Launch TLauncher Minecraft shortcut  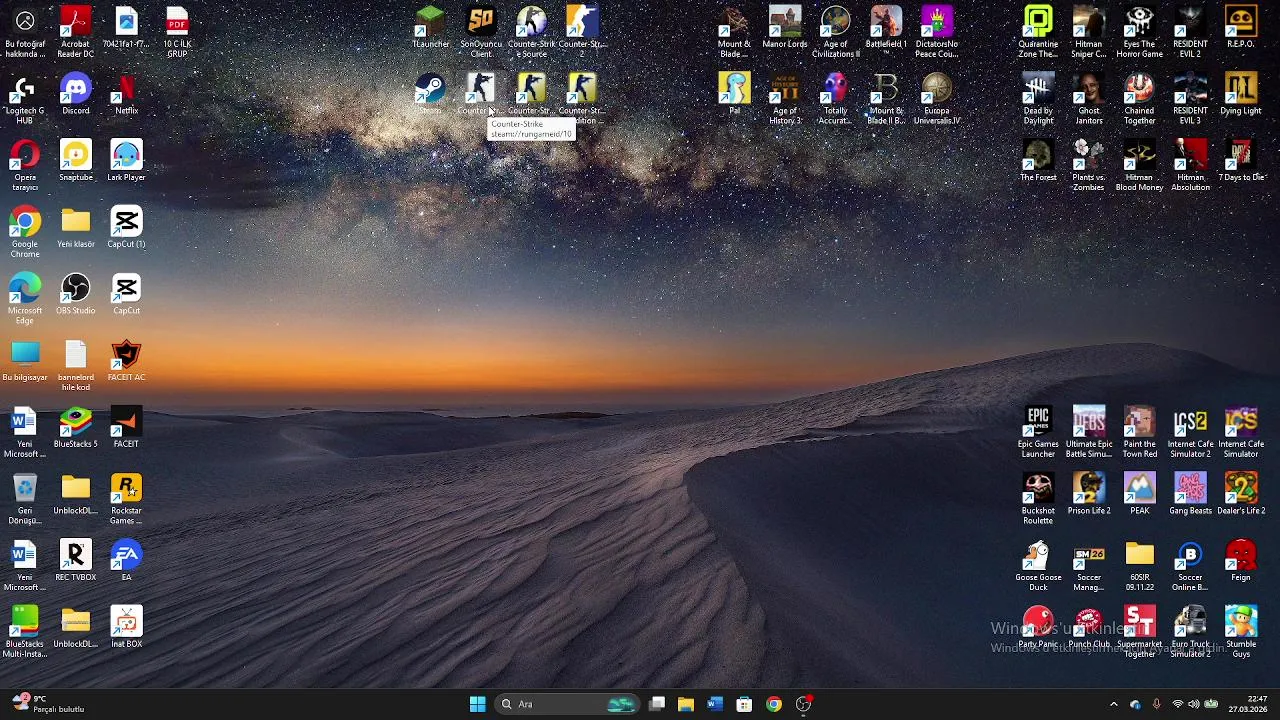[x=430, y=28]
